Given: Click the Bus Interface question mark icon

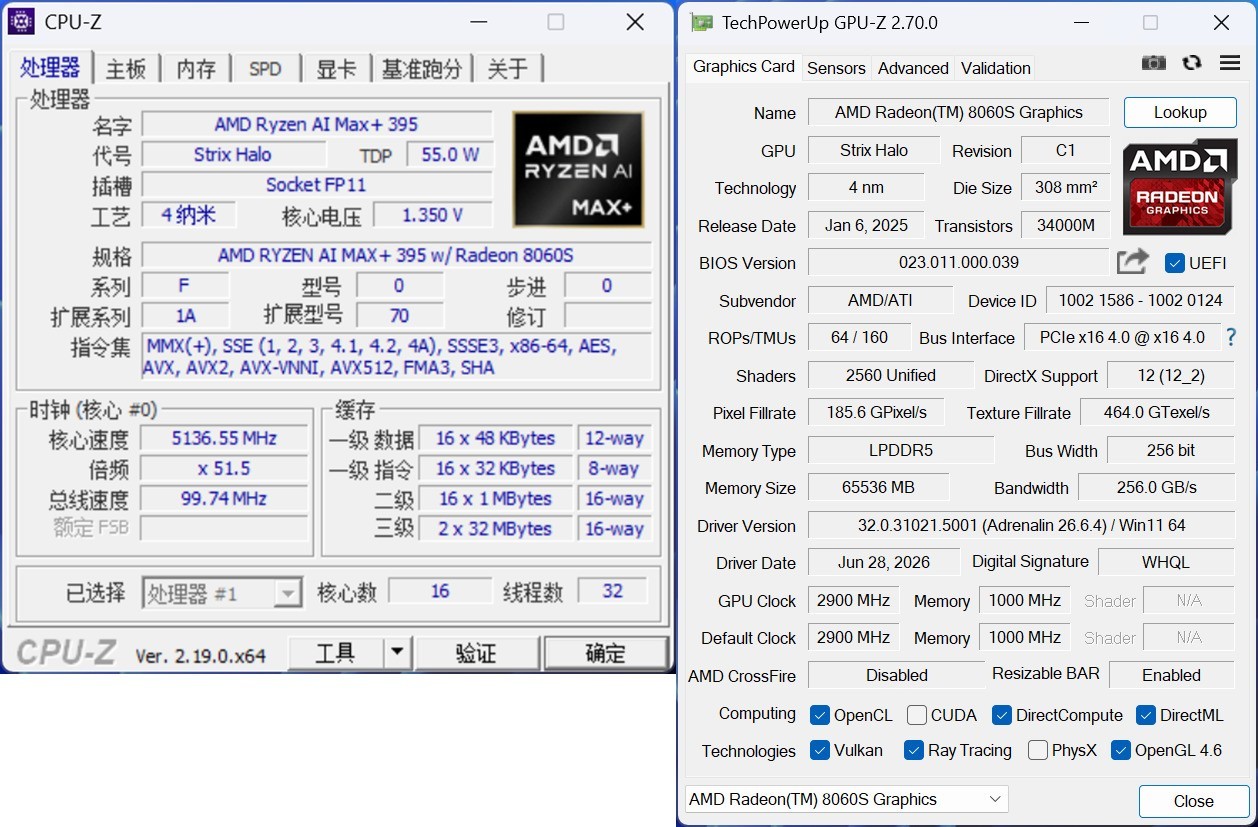Looking at the screenshot, I should (x=1231, y=337).
